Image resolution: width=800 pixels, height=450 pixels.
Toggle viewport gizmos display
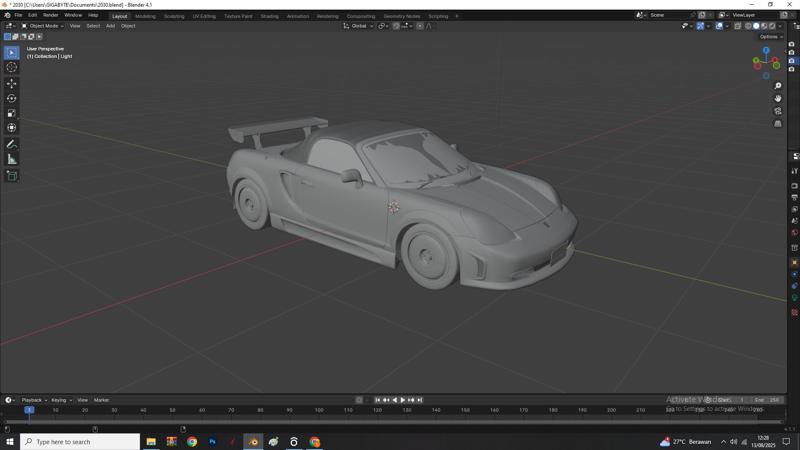pos(701,26)
